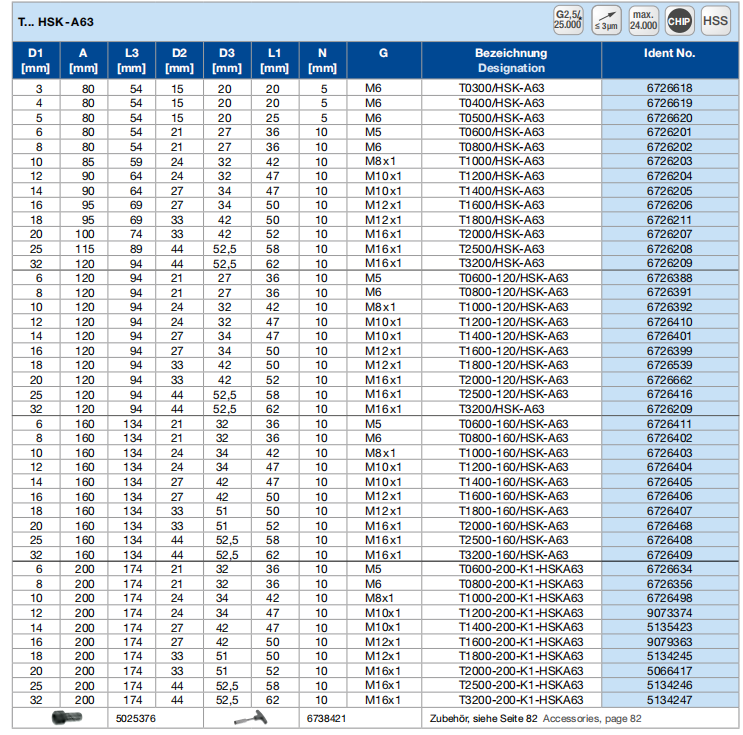
Task: Click accessory number 6738421
Action: pyautogui.click(x=325, y=718)
